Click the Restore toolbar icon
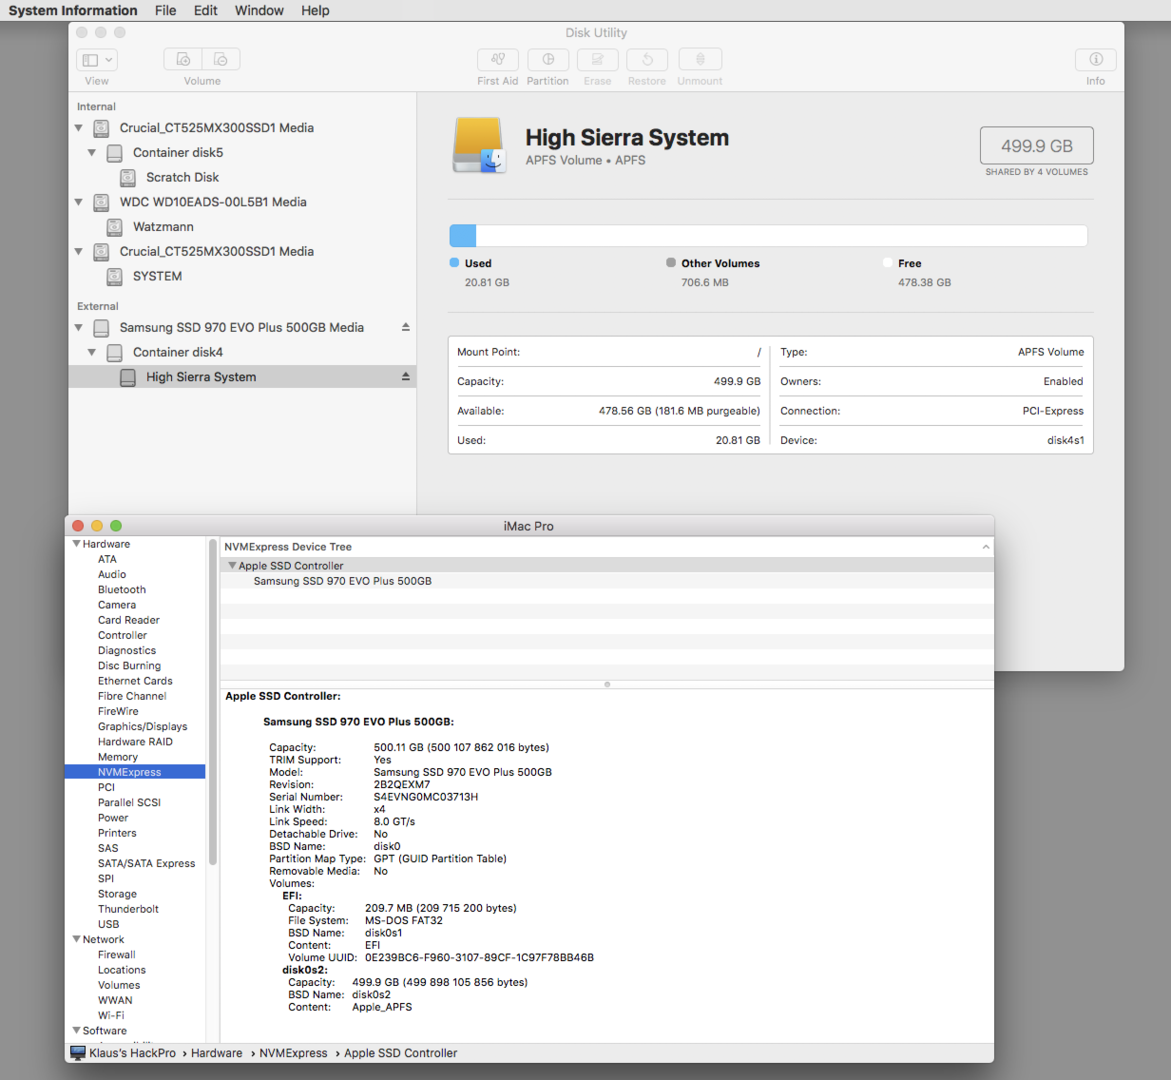Viewport: 1171px width, 1080px height. coord(647,60)
